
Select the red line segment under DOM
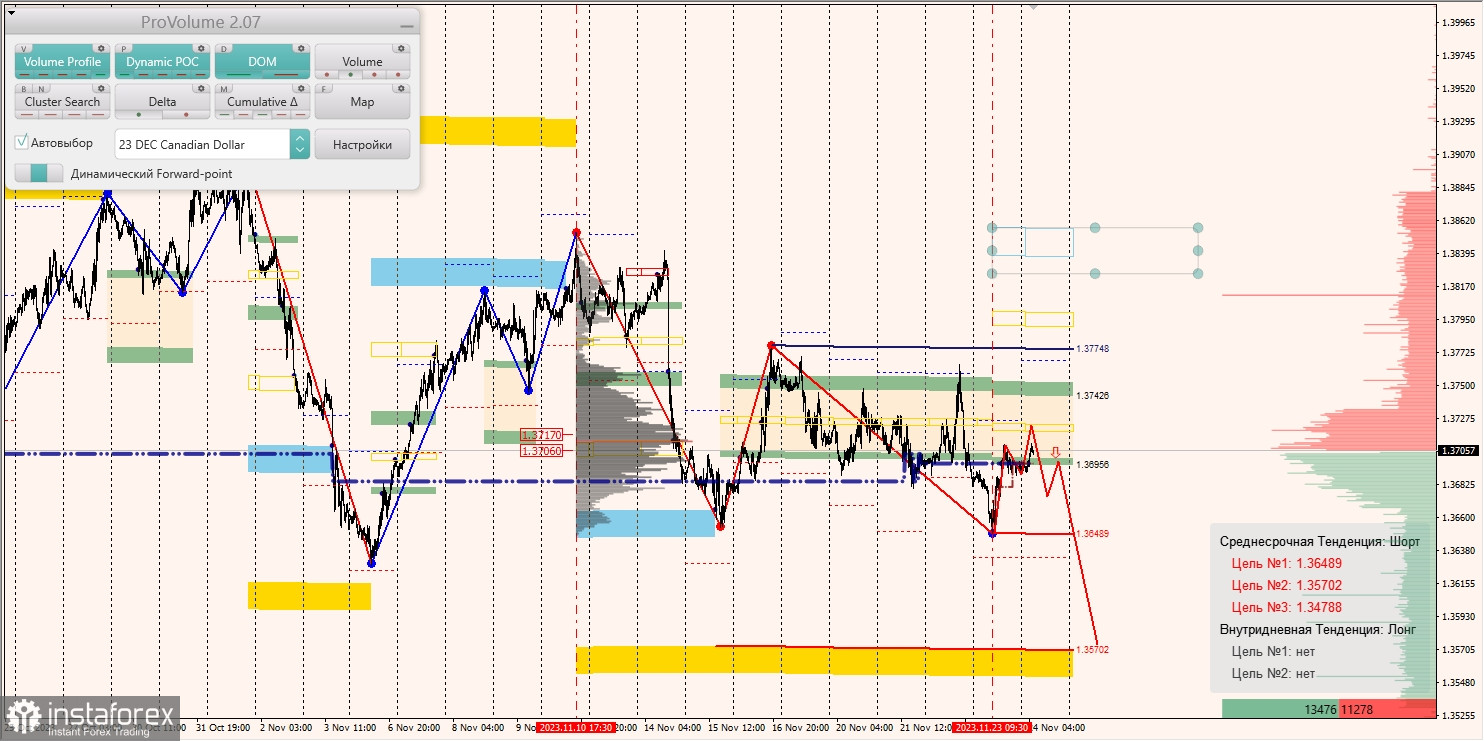point(285,75)
